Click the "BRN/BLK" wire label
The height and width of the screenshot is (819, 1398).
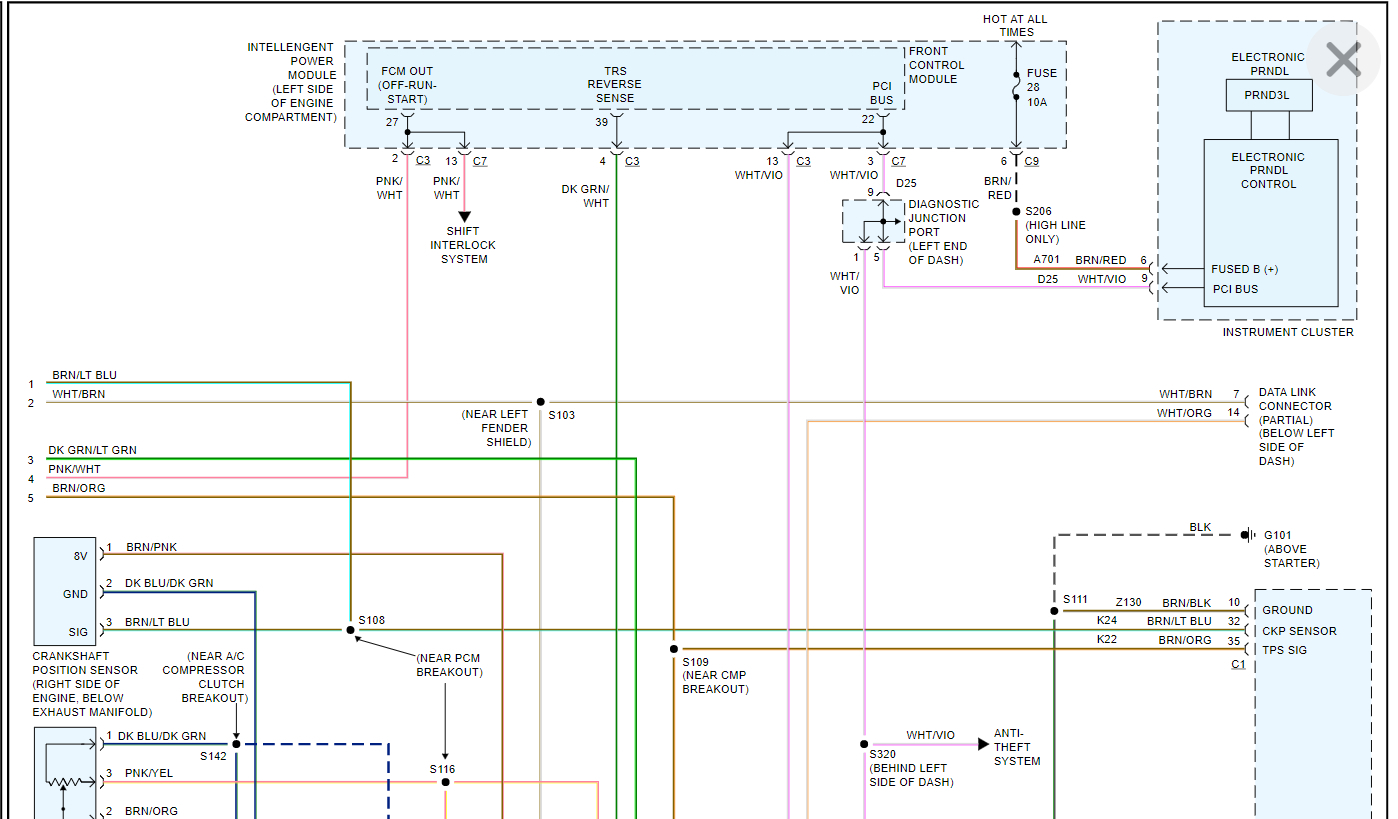(x=1187, y=603)
